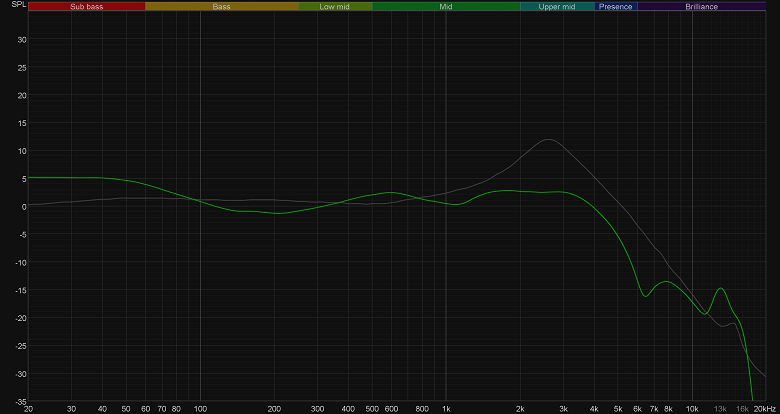Click the -15 dB axis value
Image resolution: width=780 pixels, height=414 pixels.
20,290
